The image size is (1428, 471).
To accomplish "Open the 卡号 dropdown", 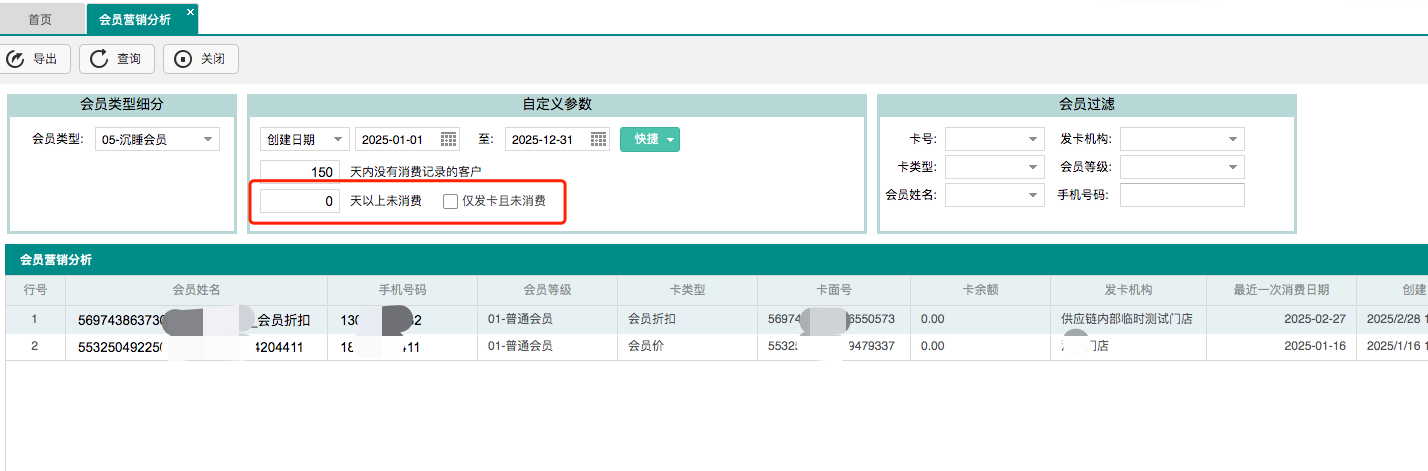I will coord(995,140).
